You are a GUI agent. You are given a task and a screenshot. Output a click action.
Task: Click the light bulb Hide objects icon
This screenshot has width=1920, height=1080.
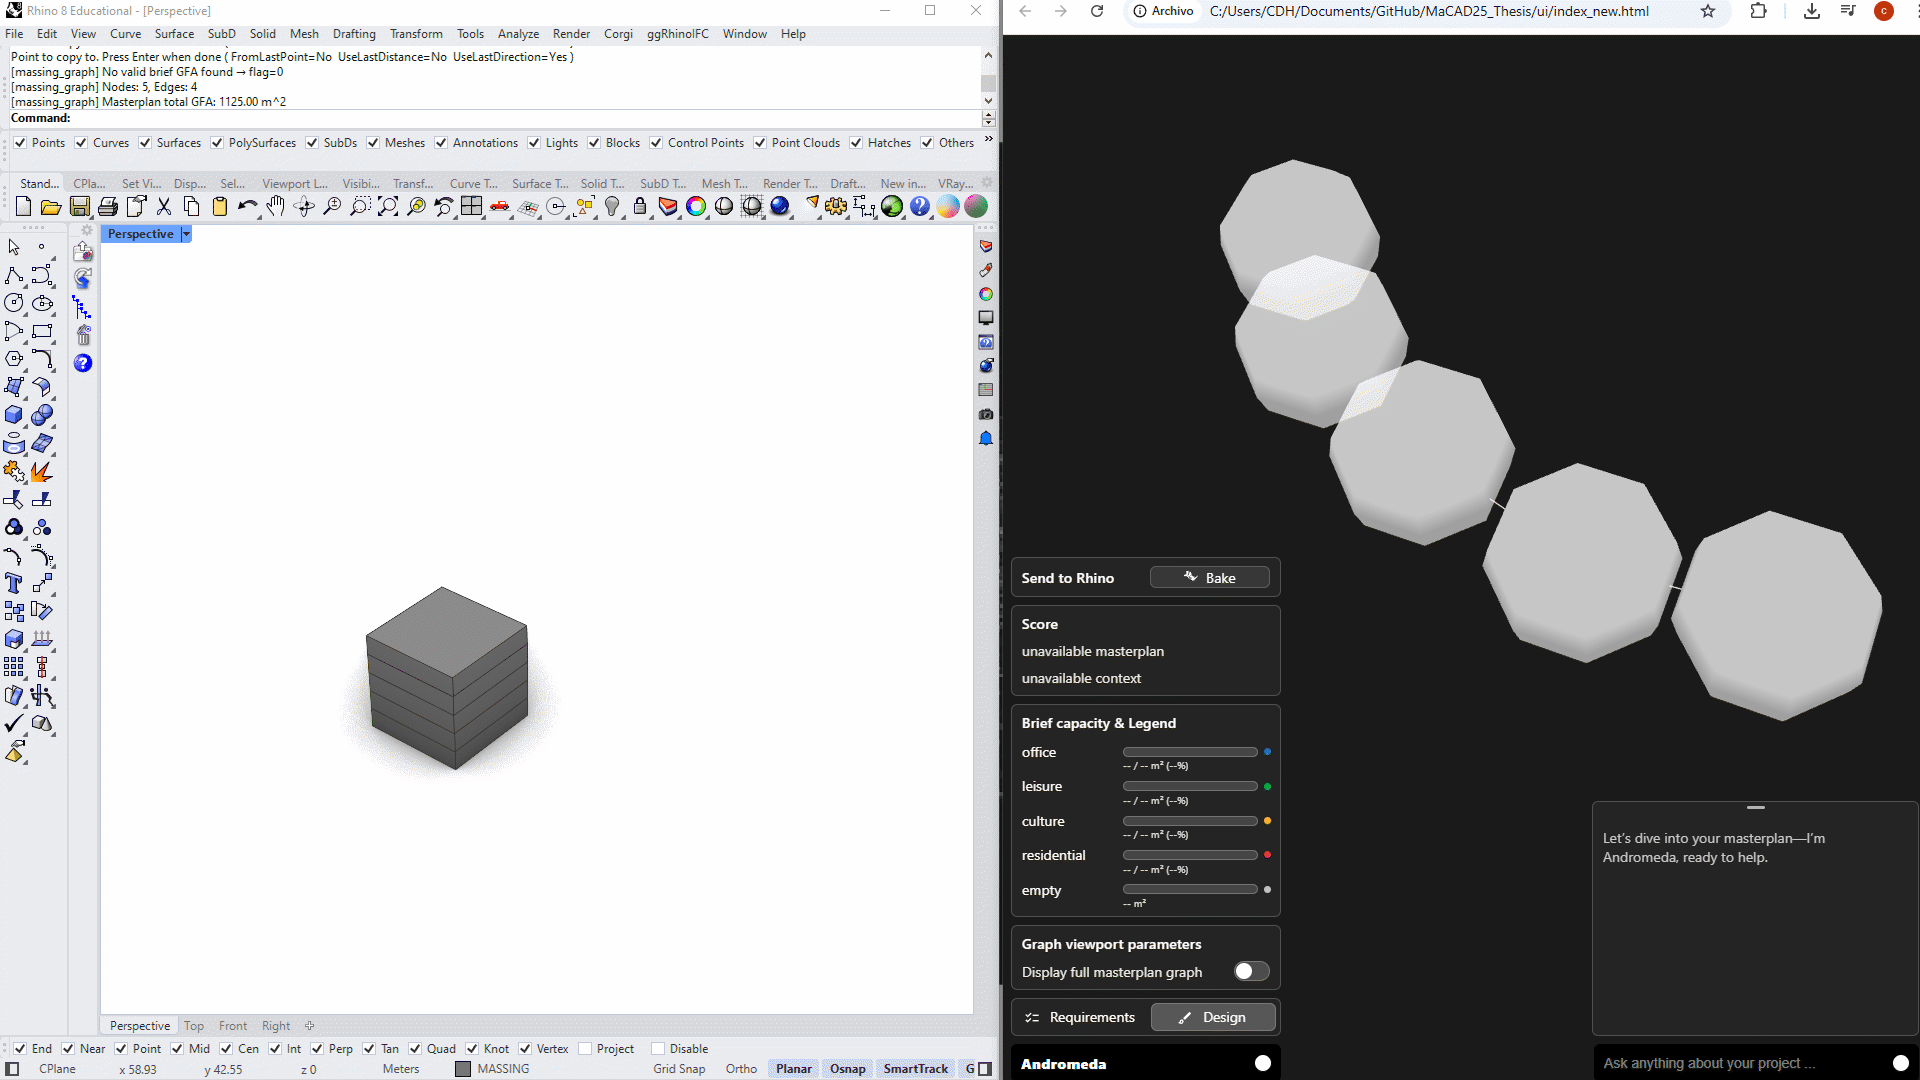612,207
